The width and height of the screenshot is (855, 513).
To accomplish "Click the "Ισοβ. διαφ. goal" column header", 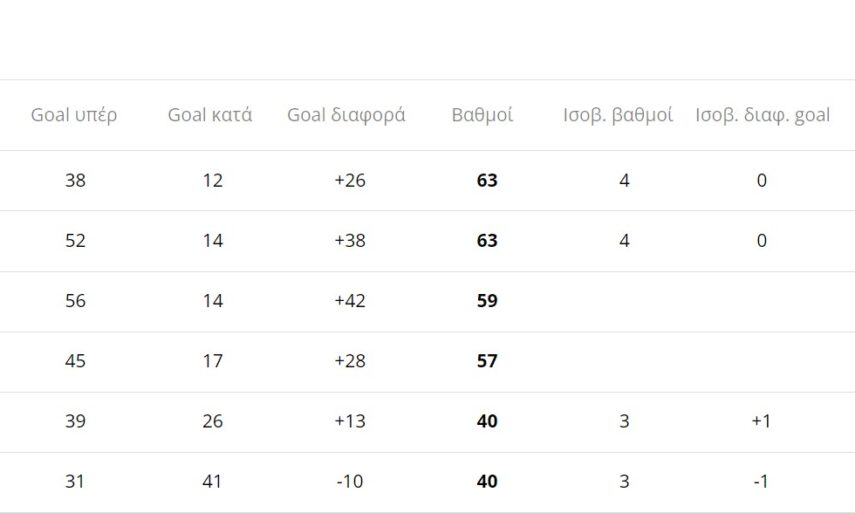I will point(762,115).
